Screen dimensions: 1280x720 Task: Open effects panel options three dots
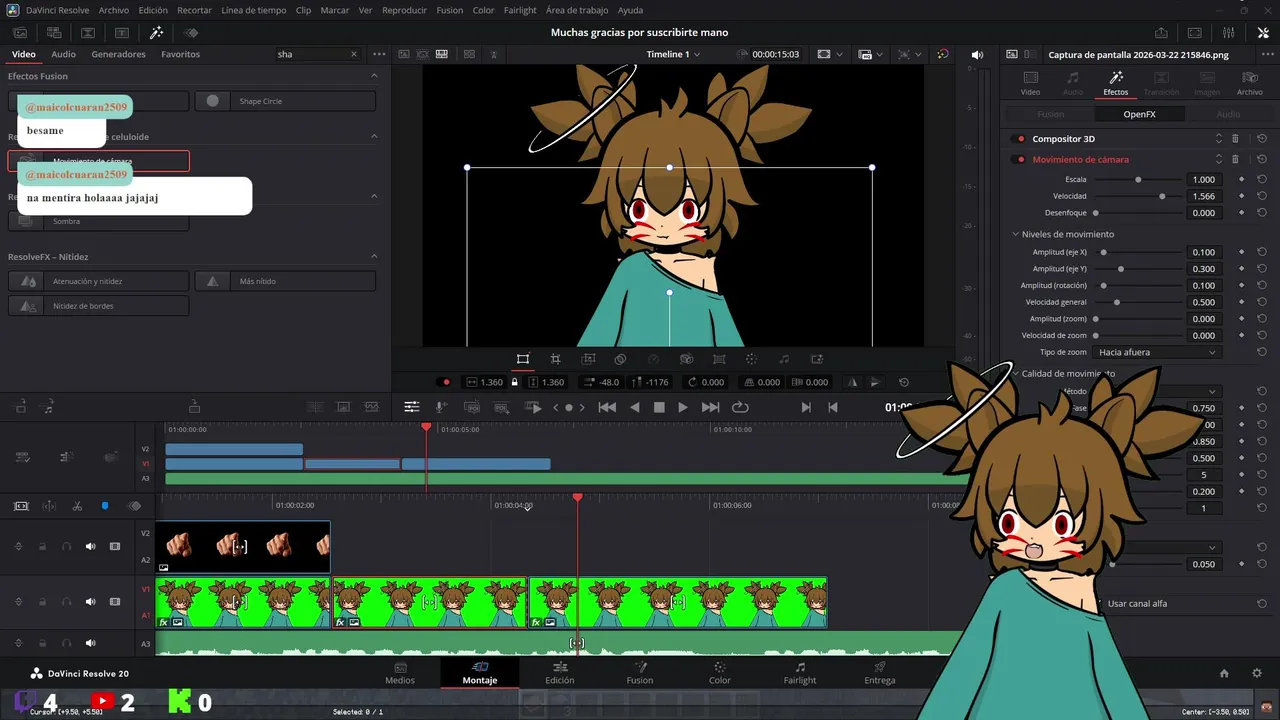pyautogui.click(x=379, y=54)
